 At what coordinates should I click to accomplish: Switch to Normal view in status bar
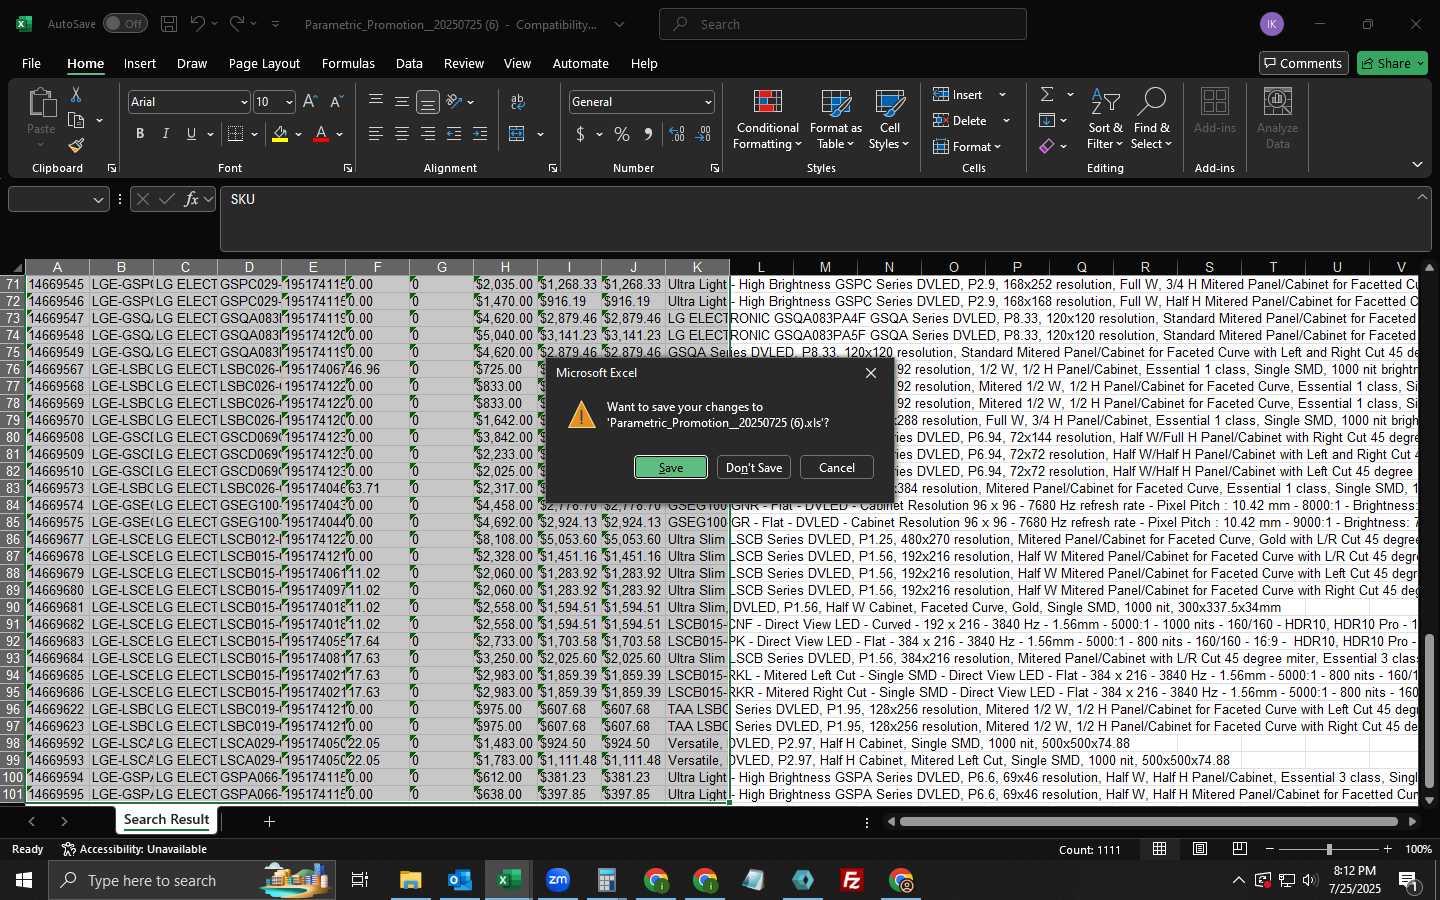[x=1159, y=849]
